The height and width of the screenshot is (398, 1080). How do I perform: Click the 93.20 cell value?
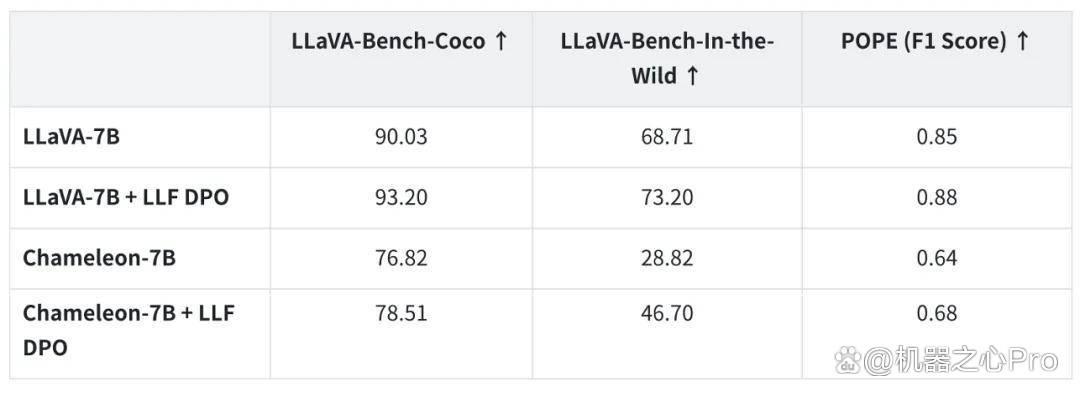click(401, 198)
